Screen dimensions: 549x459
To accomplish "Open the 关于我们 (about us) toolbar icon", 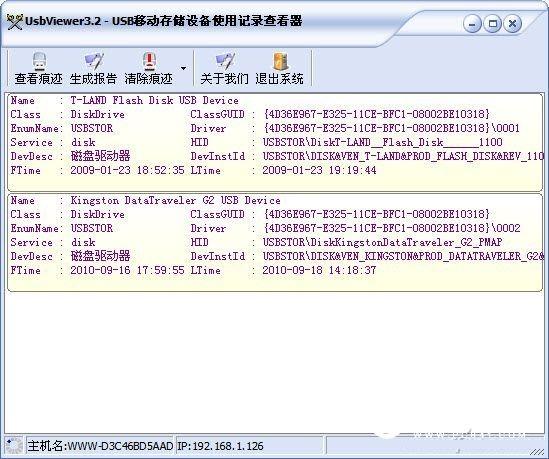I will (x=224, y=62).
